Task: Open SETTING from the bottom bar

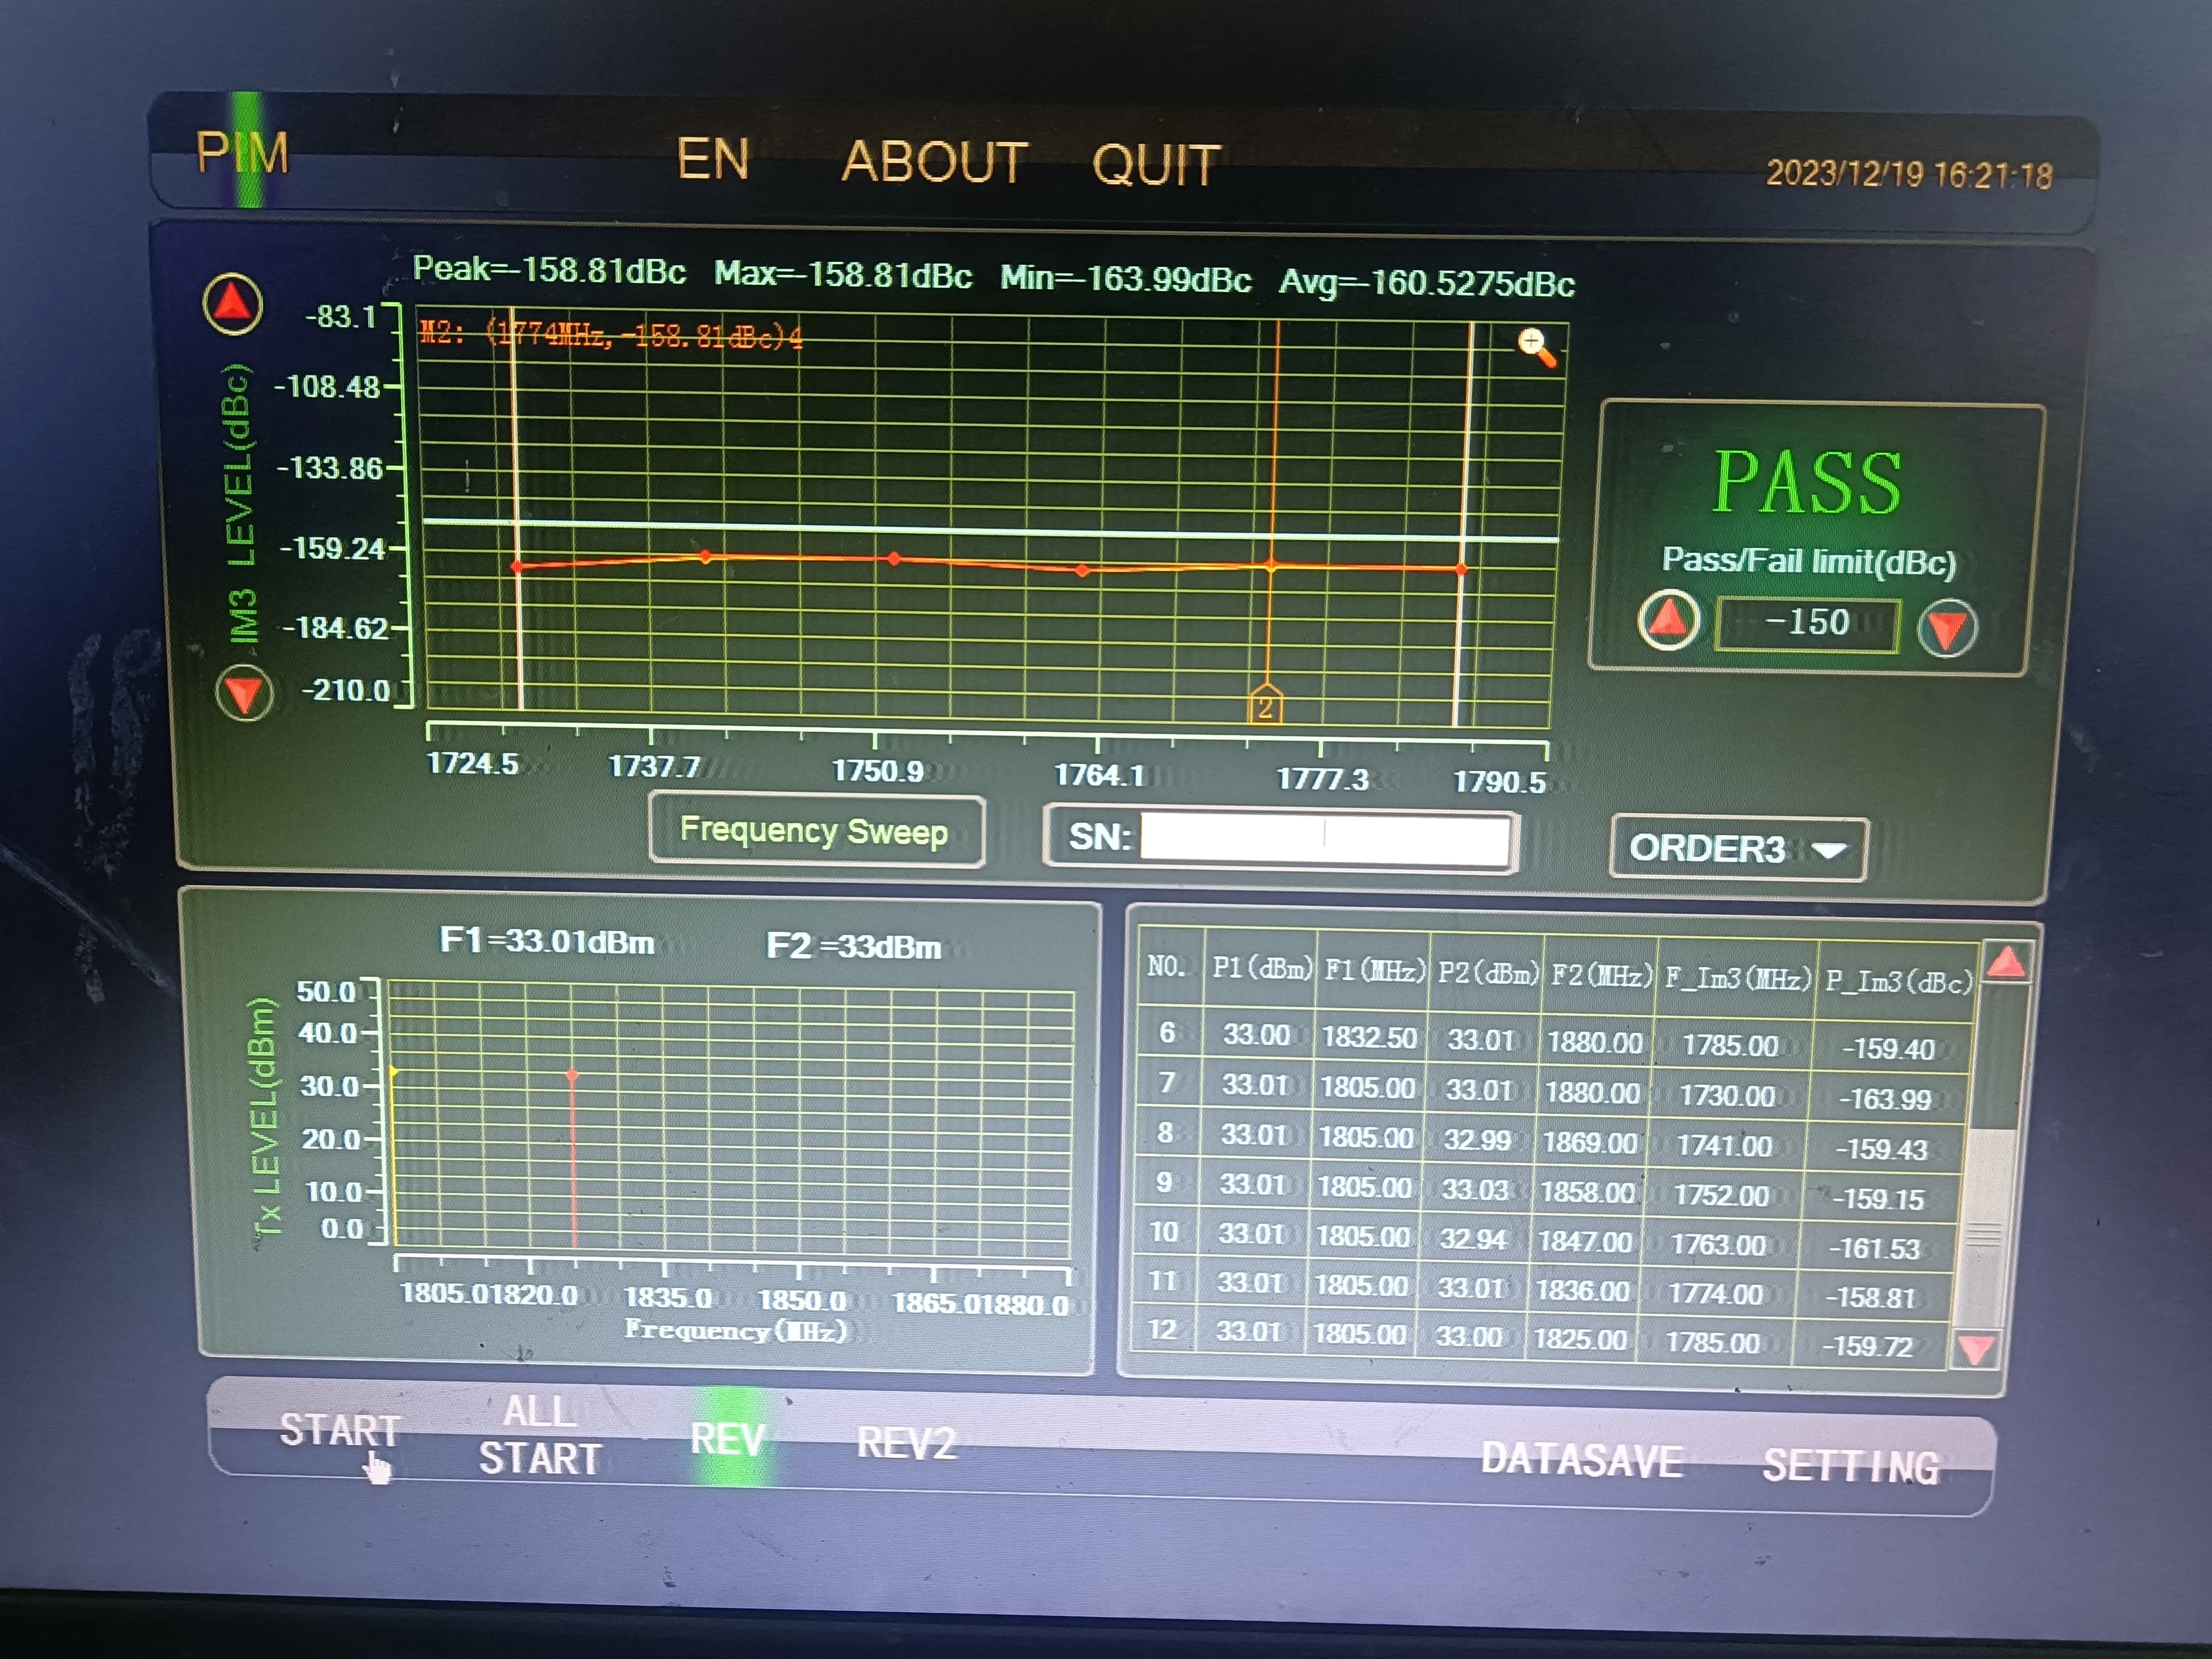Action: click(x=1851, y=1466)
